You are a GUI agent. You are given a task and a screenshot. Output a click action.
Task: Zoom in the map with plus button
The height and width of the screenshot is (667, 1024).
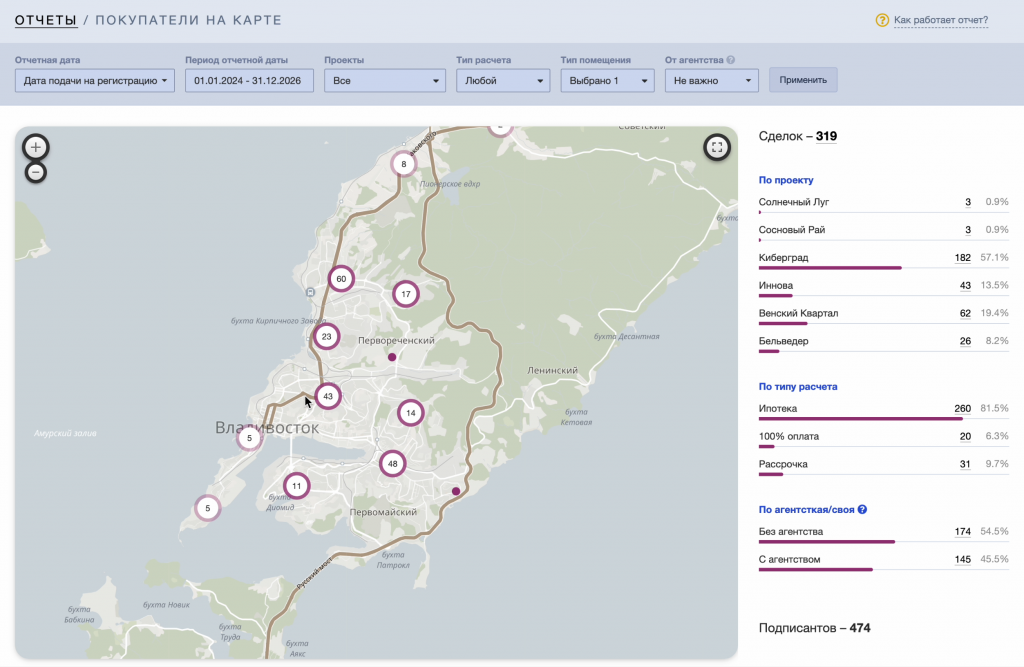(x=36, y=147)
